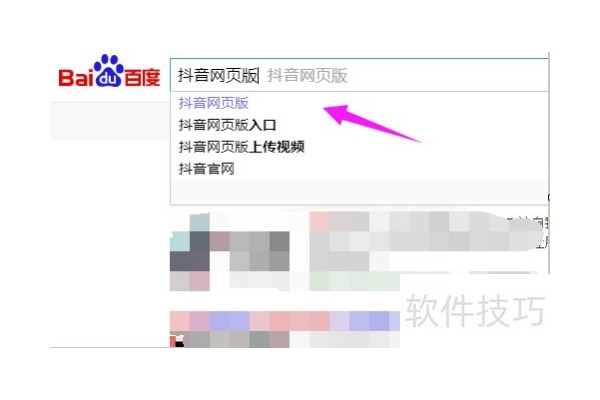
Task: Click the gray footer strip of the suggestion list
Action: click(359, 191)
